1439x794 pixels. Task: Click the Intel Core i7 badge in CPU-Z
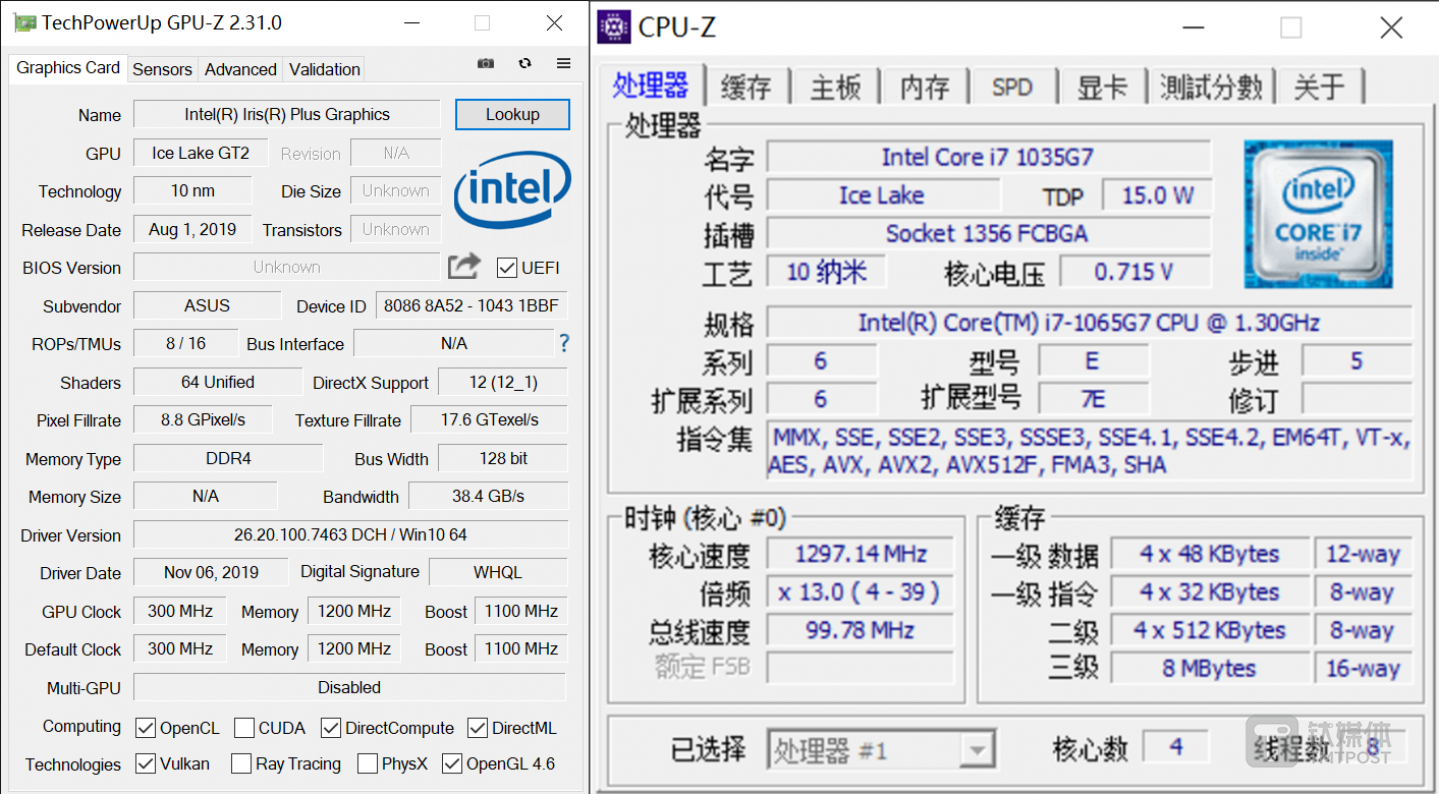click(x=1317, y=212)
